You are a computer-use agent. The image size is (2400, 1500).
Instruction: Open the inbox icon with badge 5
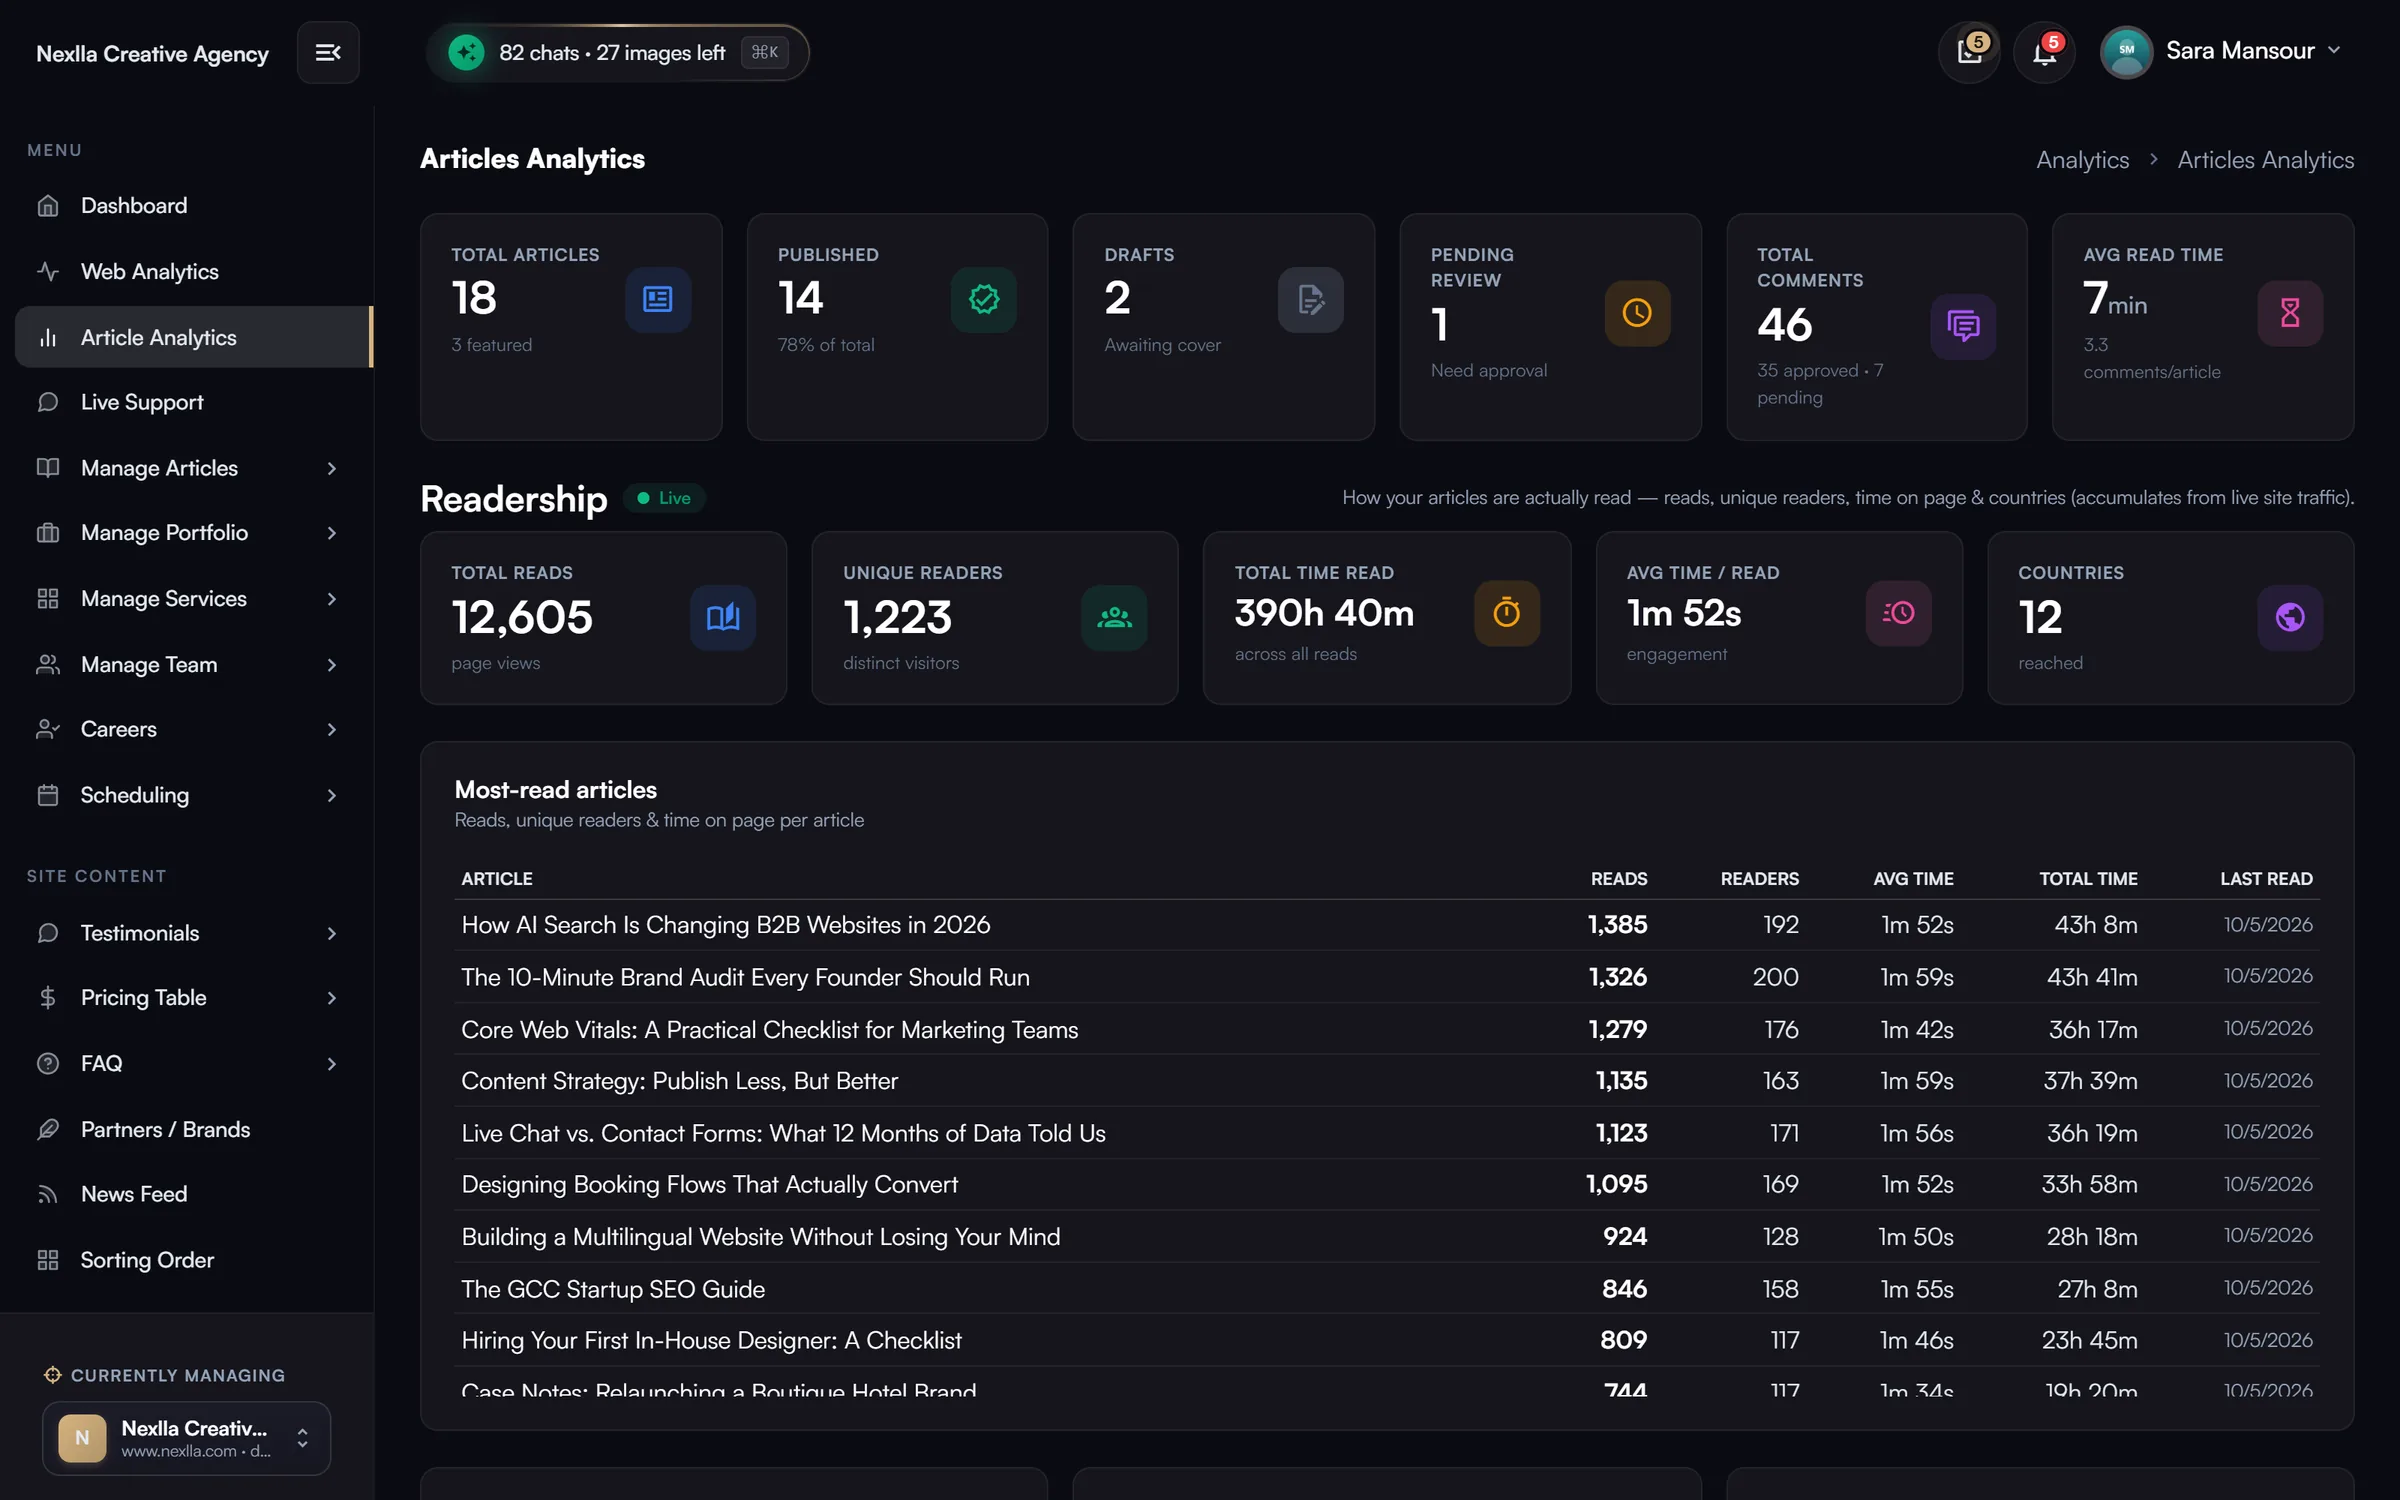[x=1970, y=51]
